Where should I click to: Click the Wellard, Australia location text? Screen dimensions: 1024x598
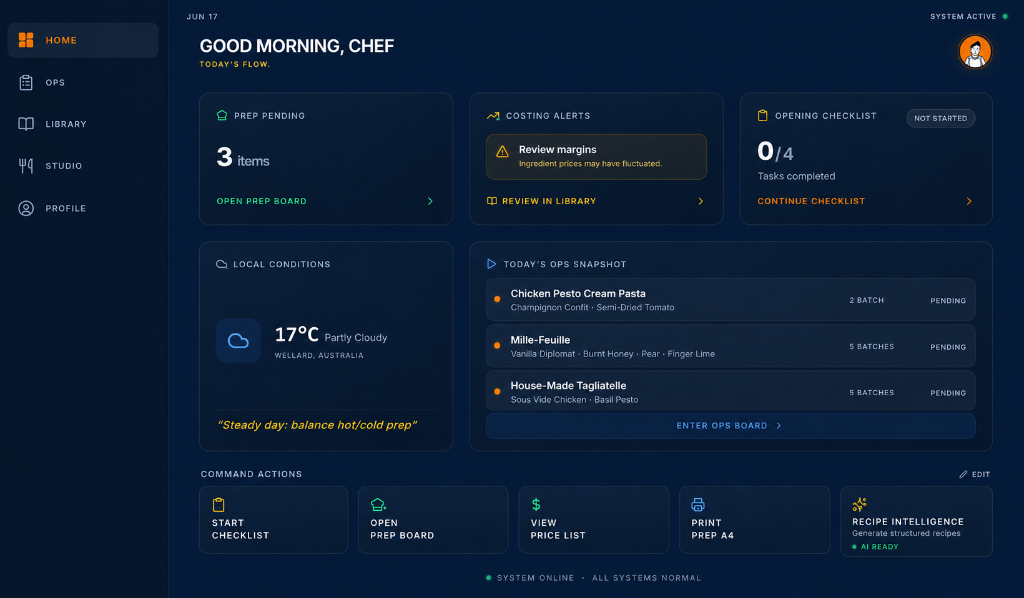point(319,356)
